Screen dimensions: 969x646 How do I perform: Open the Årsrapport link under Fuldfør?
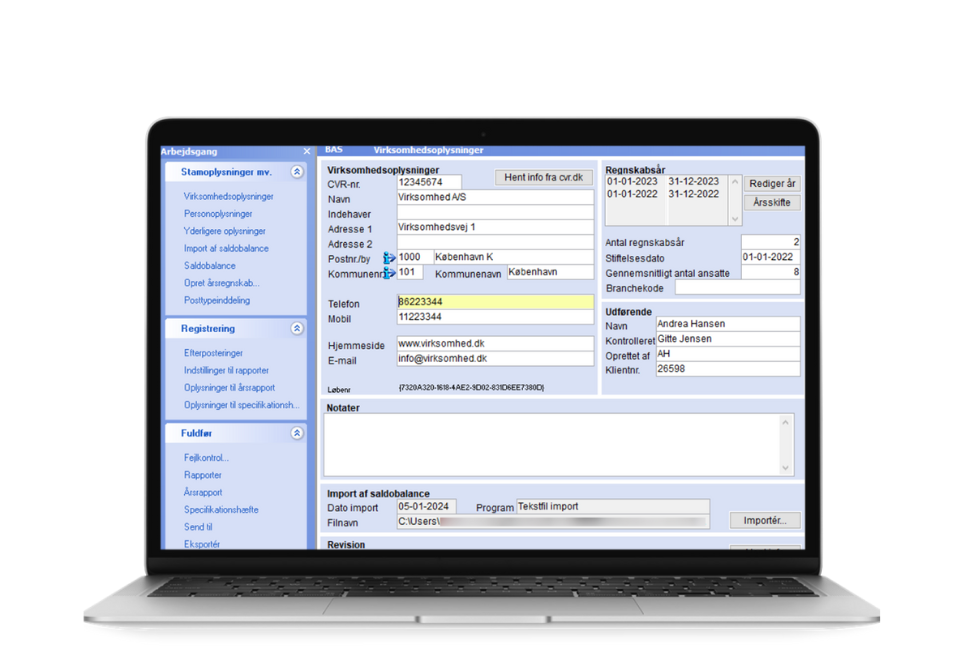(205, 492)
